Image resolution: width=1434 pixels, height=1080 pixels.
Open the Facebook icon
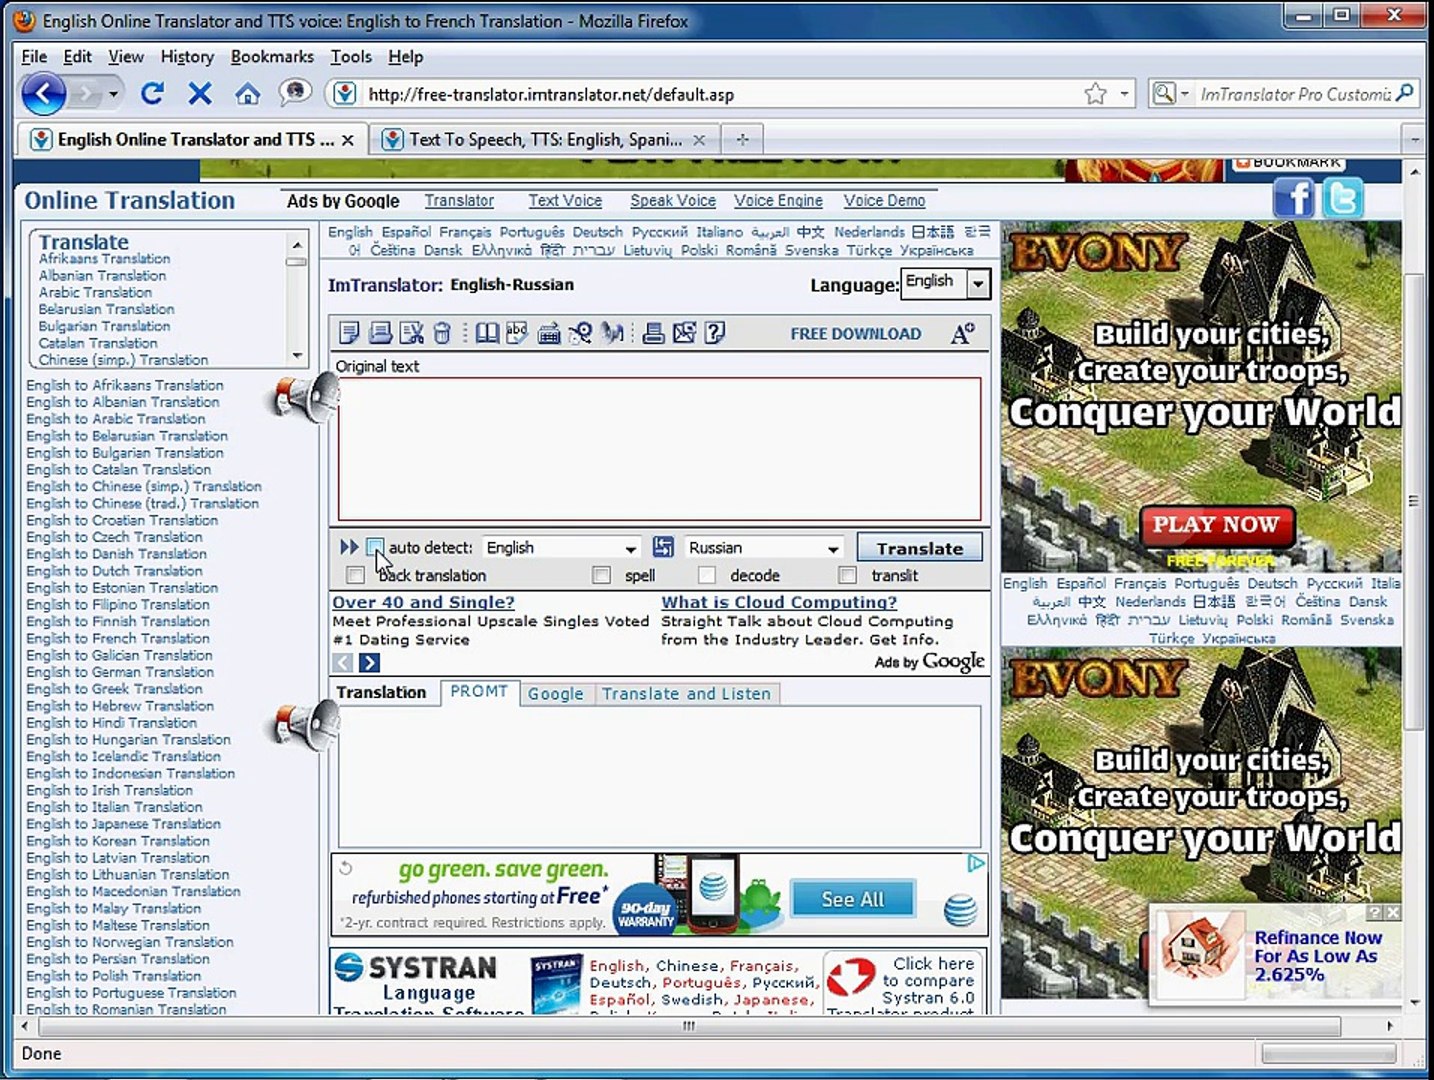[x=1294, y=198]
